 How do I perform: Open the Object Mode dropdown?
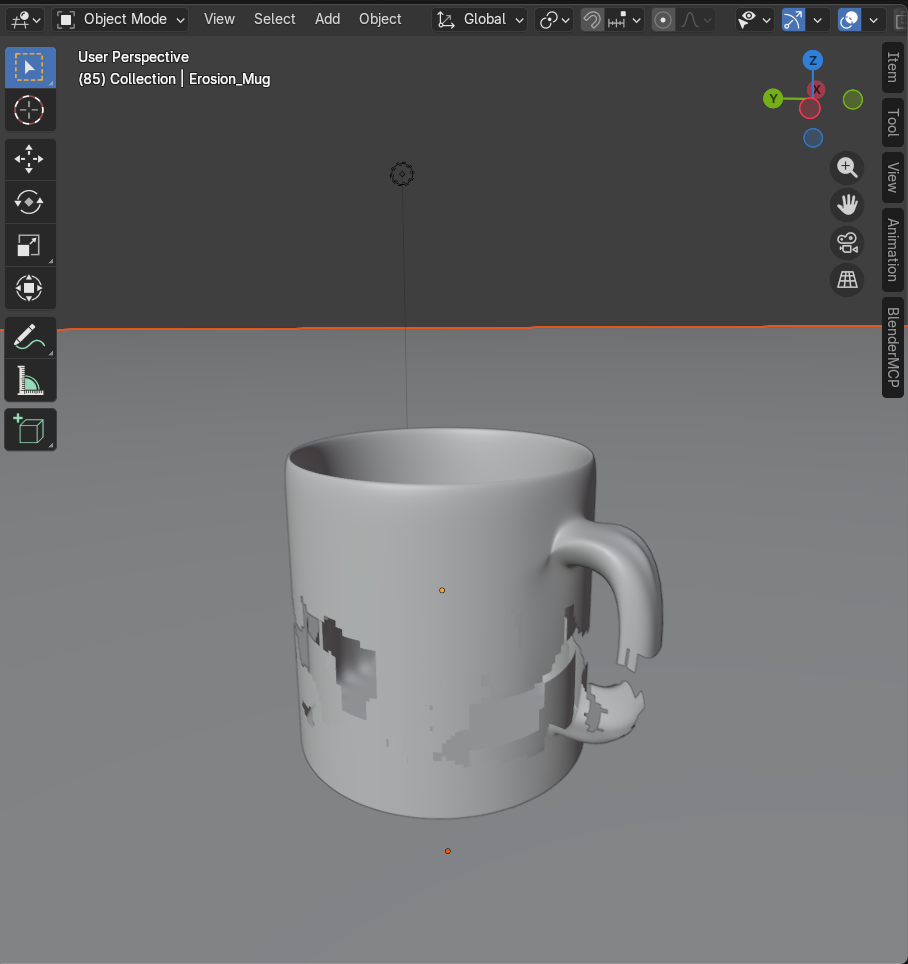(x=120, y=19)
